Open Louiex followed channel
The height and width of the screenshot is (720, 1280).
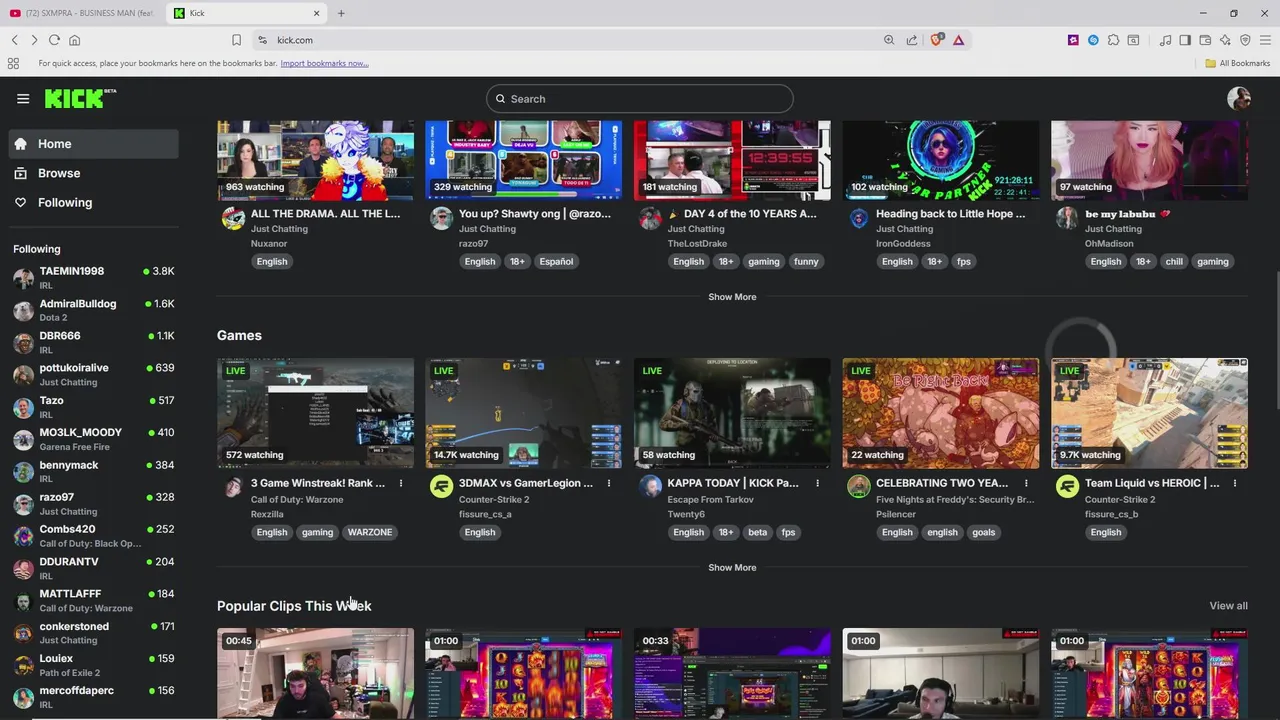click(x=94, y=665)
